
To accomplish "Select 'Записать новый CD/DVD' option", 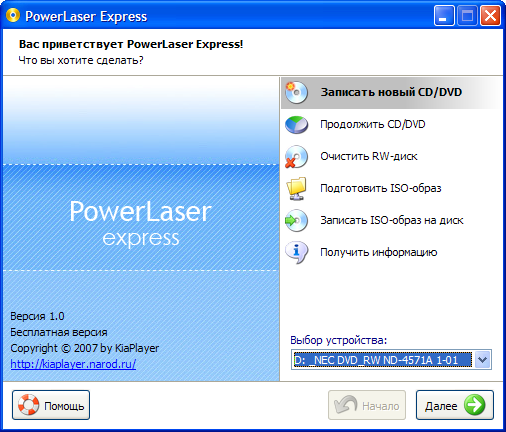I will pyautogui.click(x=391, y=92).
